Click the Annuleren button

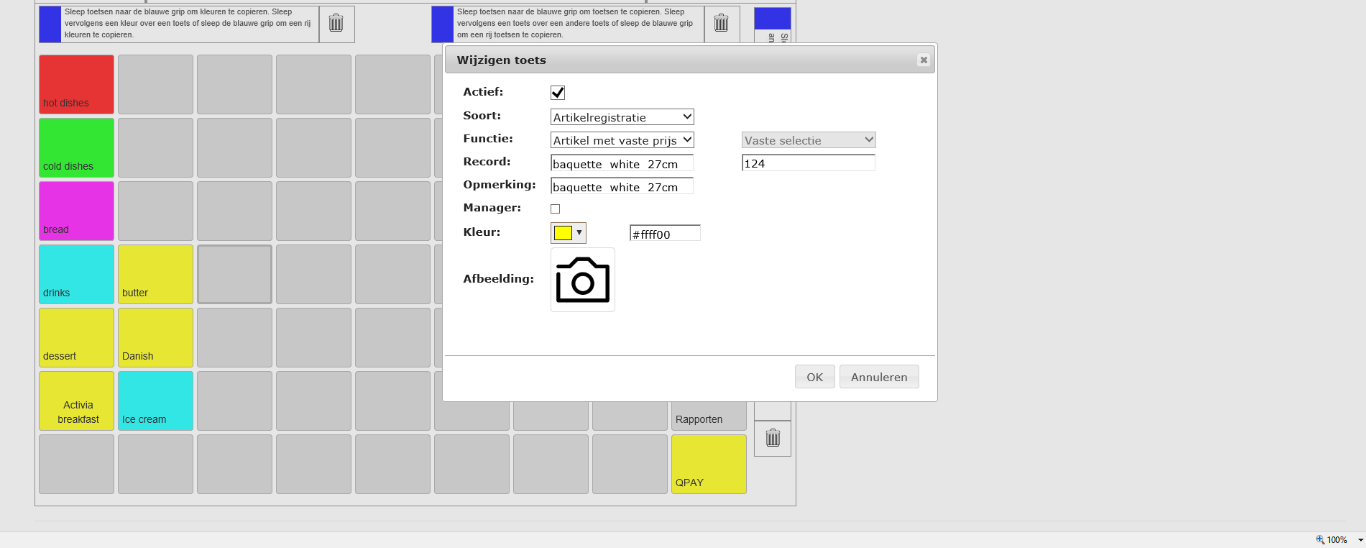coord(879,377)
